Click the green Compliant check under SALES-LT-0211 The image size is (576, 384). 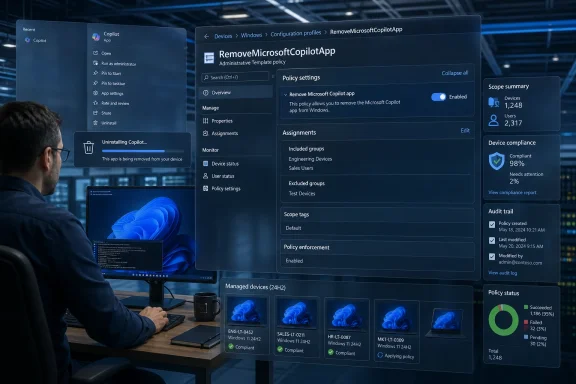(280, 349)
